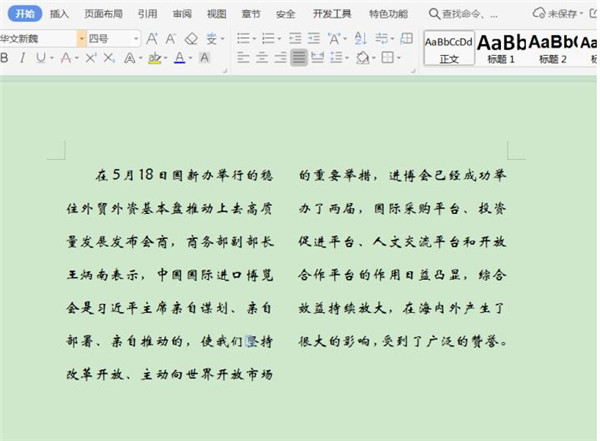The width and height of the screenshot is (600, 441).
Task: Apply the 标题 1 style
Action: 500,47
